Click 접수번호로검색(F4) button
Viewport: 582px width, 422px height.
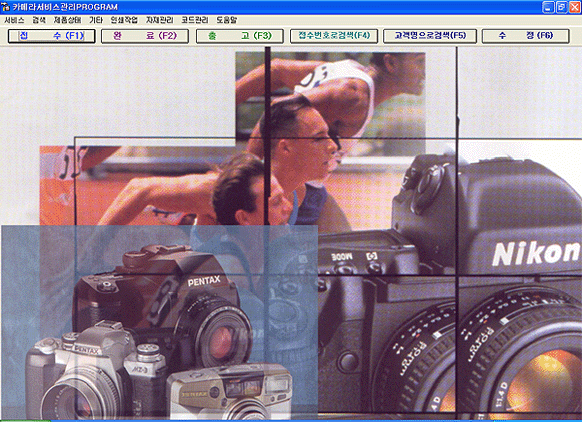[334, 36]
